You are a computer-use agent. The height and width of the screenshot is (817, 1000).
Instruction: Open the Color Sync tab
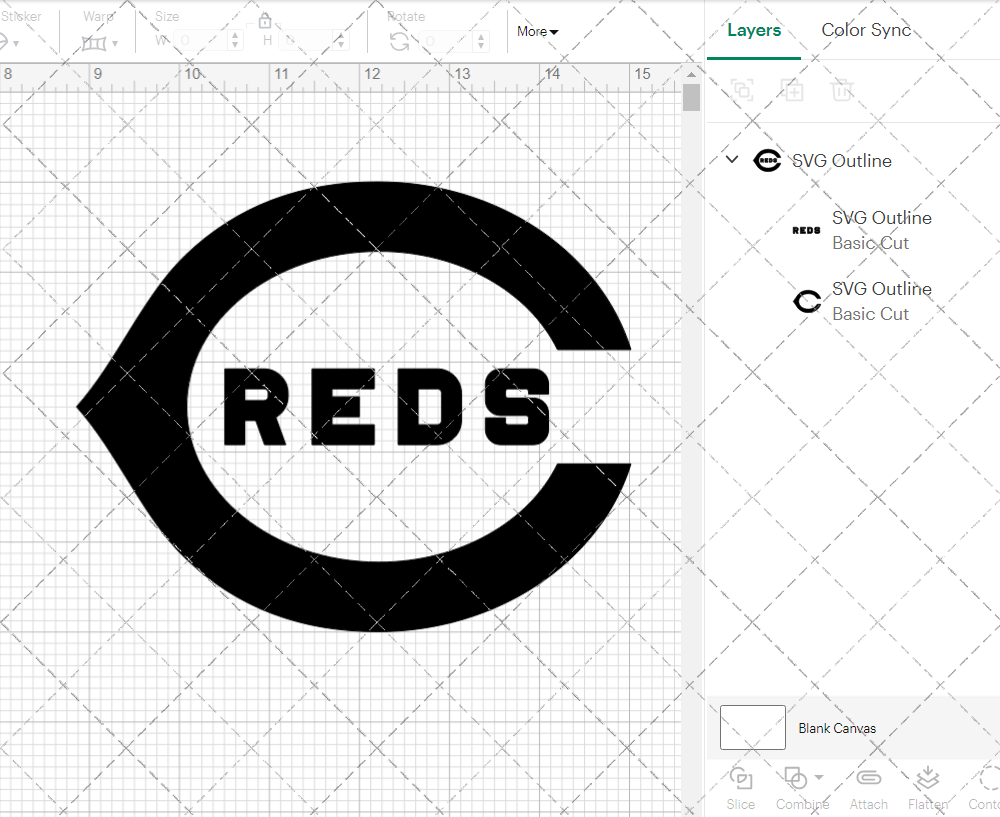point(865,30)
